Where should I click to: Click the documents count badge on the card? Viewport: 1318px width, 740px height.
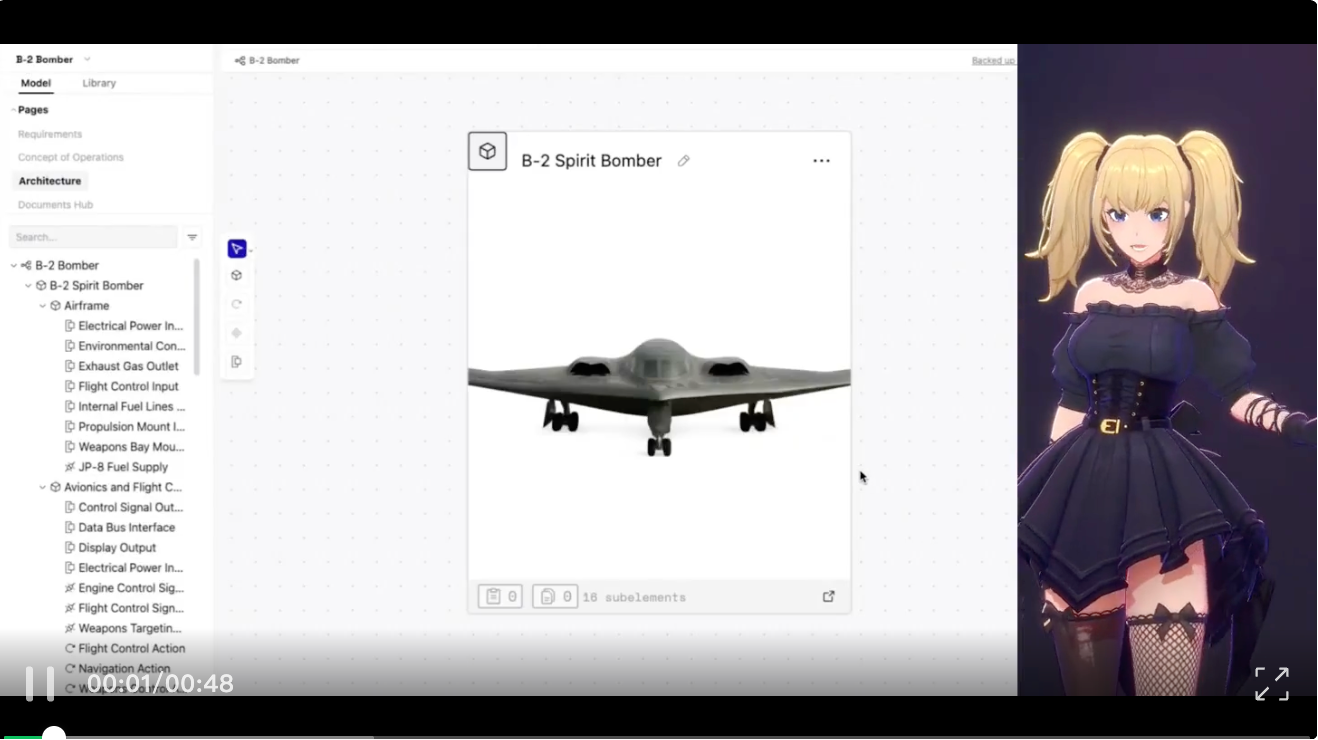555,597
